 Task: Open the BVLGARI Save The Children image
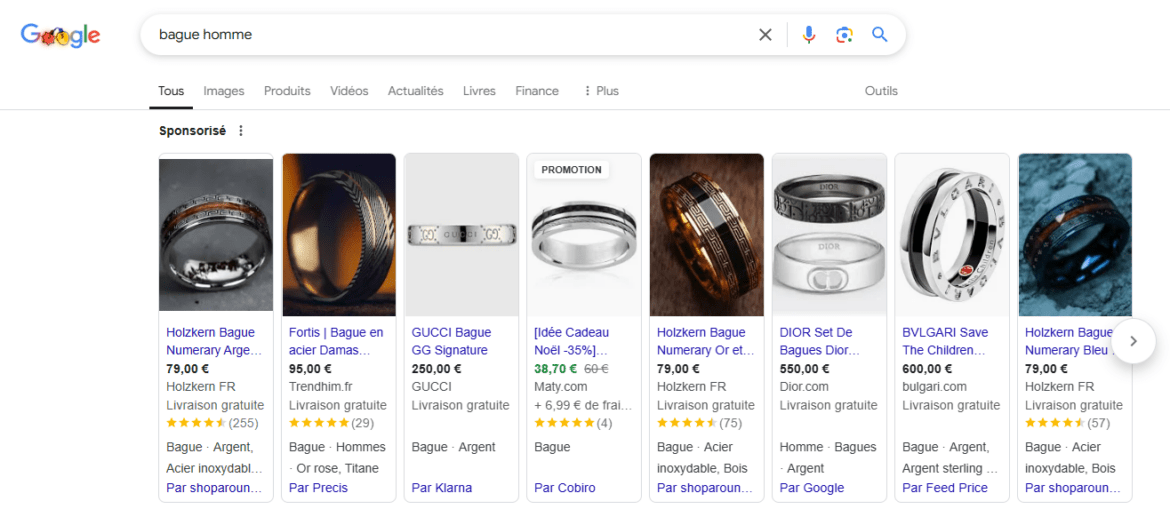click(952, 235)
